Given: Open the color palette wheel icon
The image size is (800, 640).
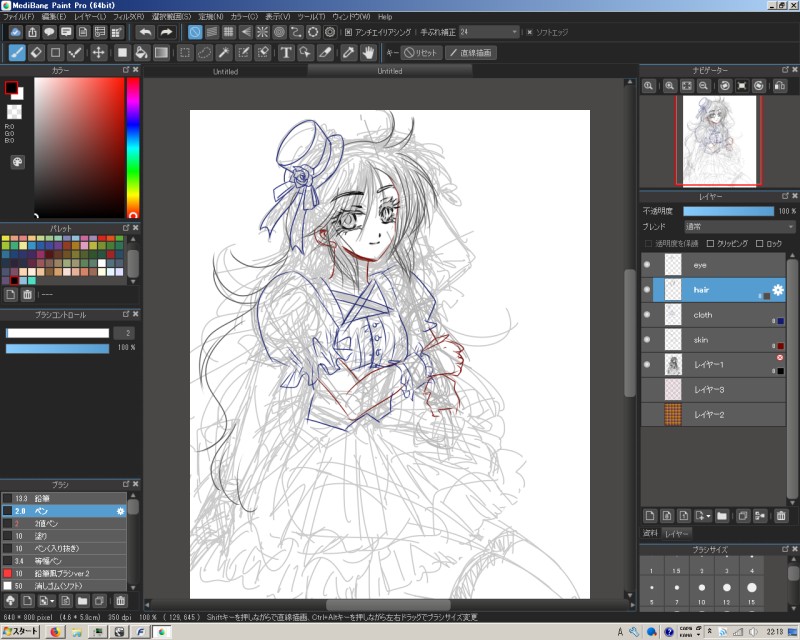Looking at the screenshot, I should pos(17,162).
